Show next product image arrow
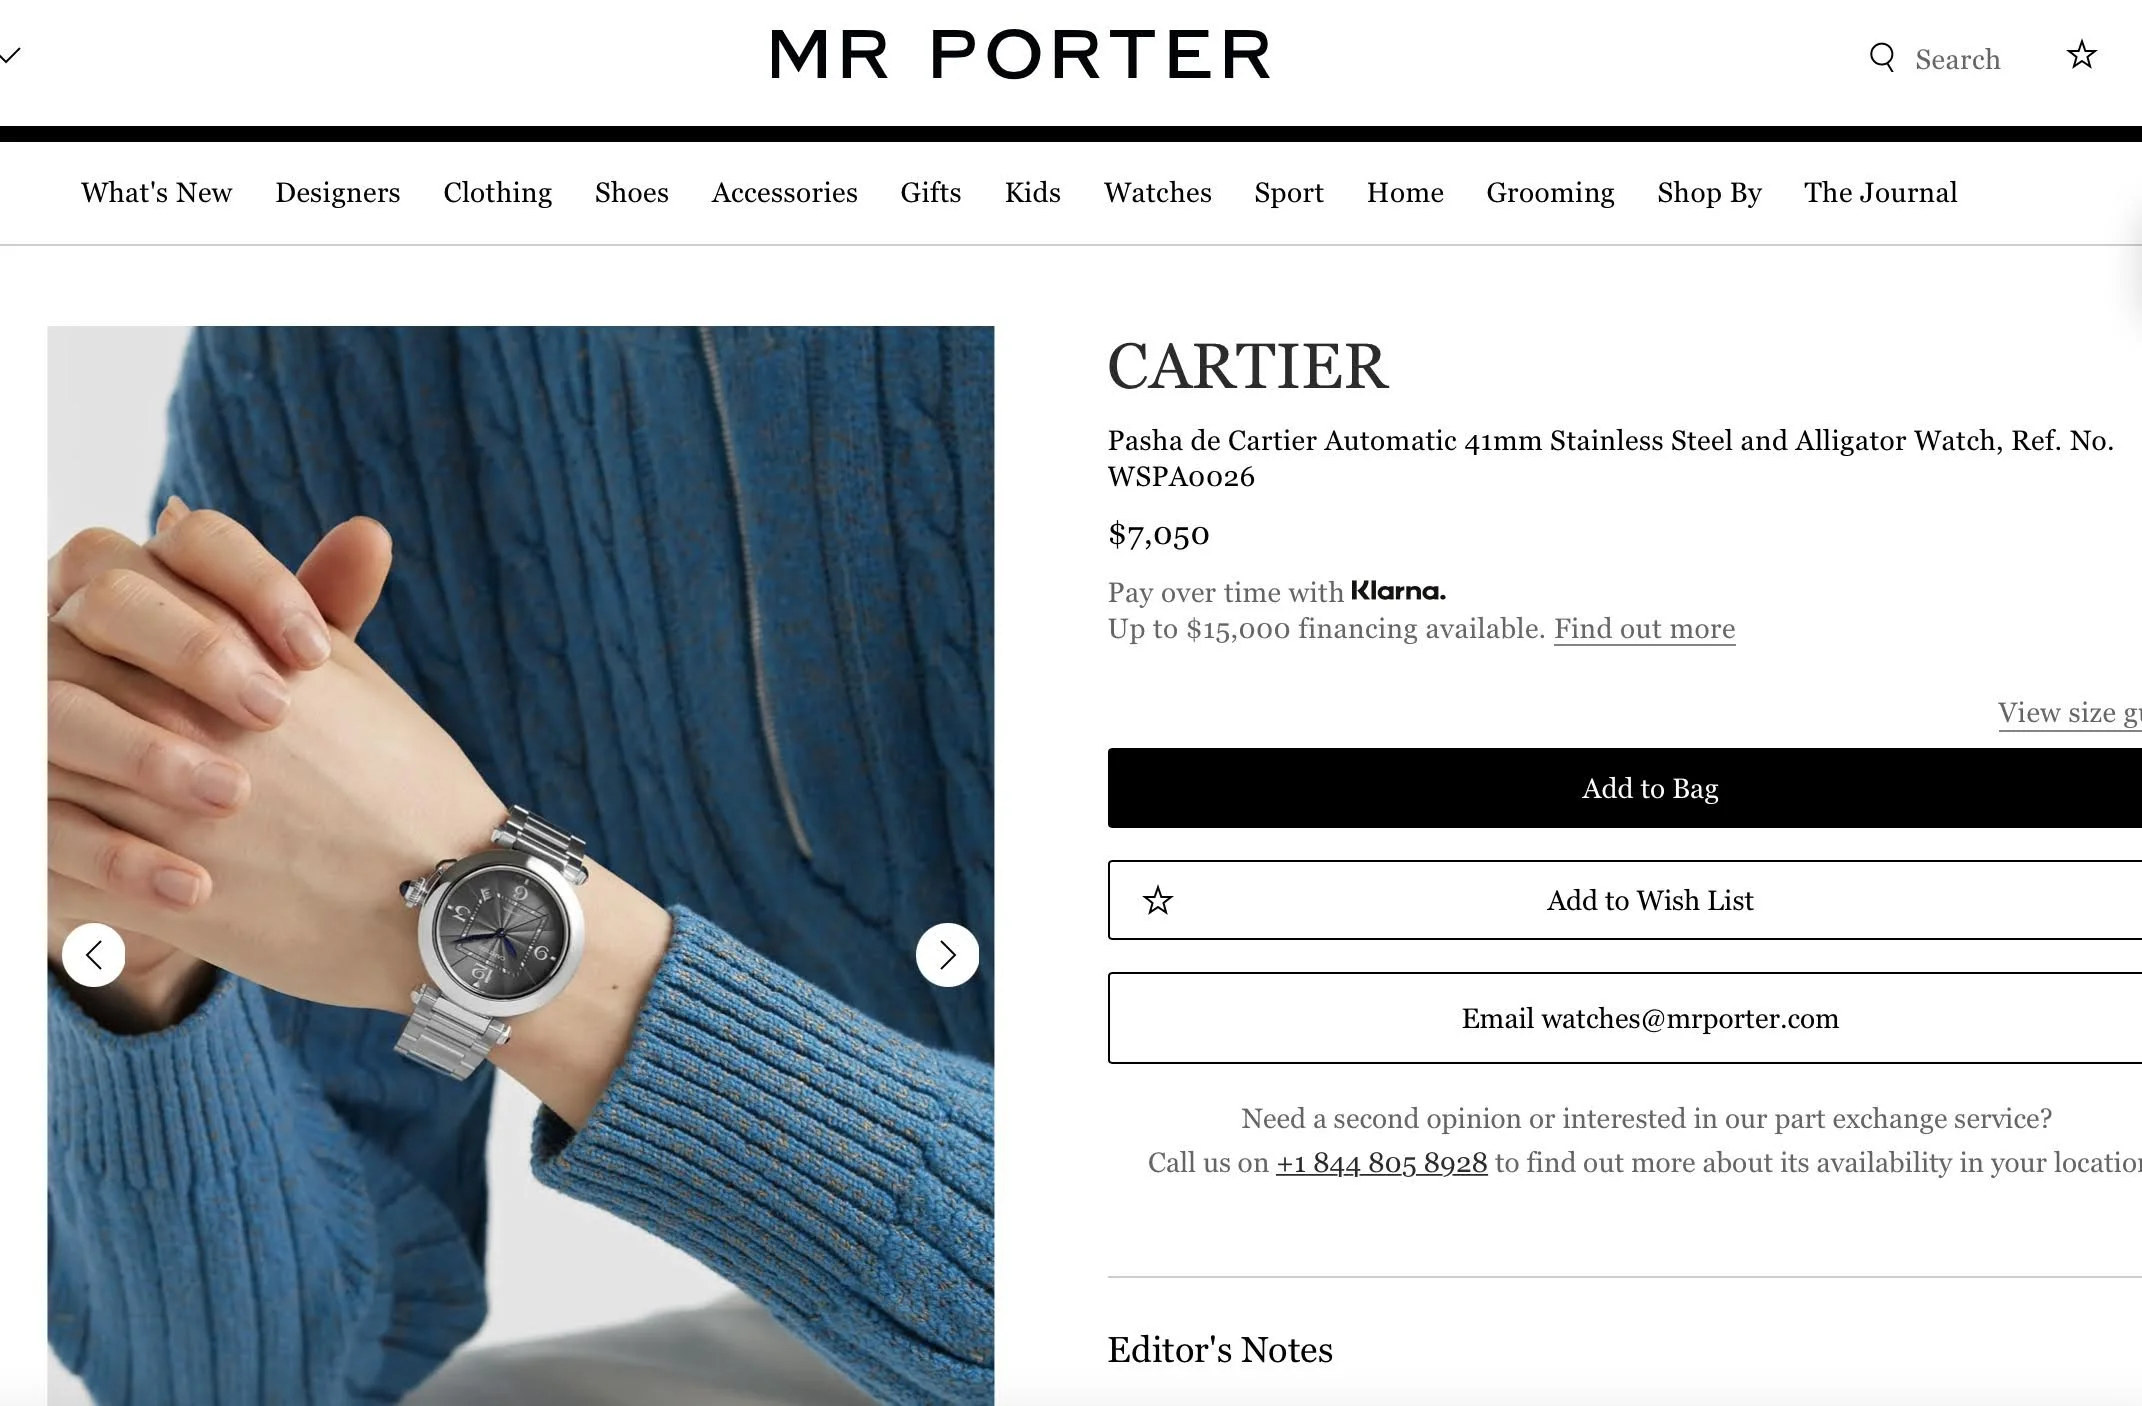Image resolution: width=2142 pixels, height=1406 pixels. coord(947,955)
